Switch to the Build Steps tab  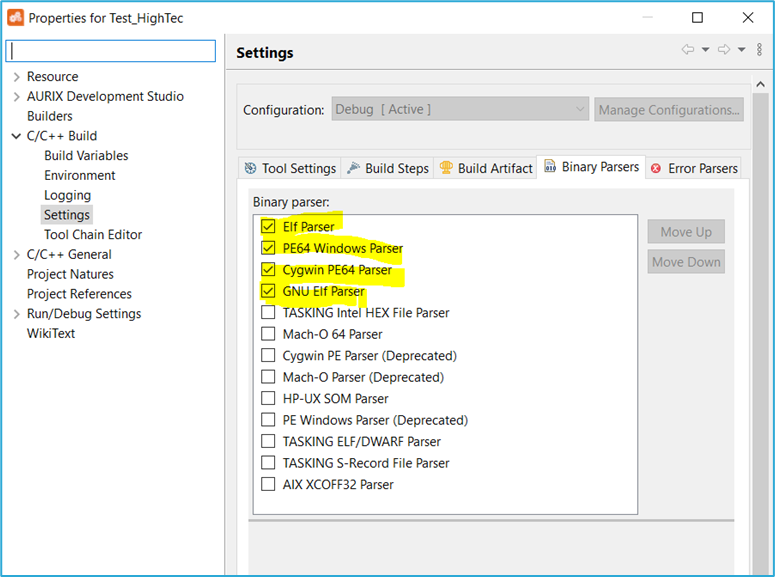(388, 169)
